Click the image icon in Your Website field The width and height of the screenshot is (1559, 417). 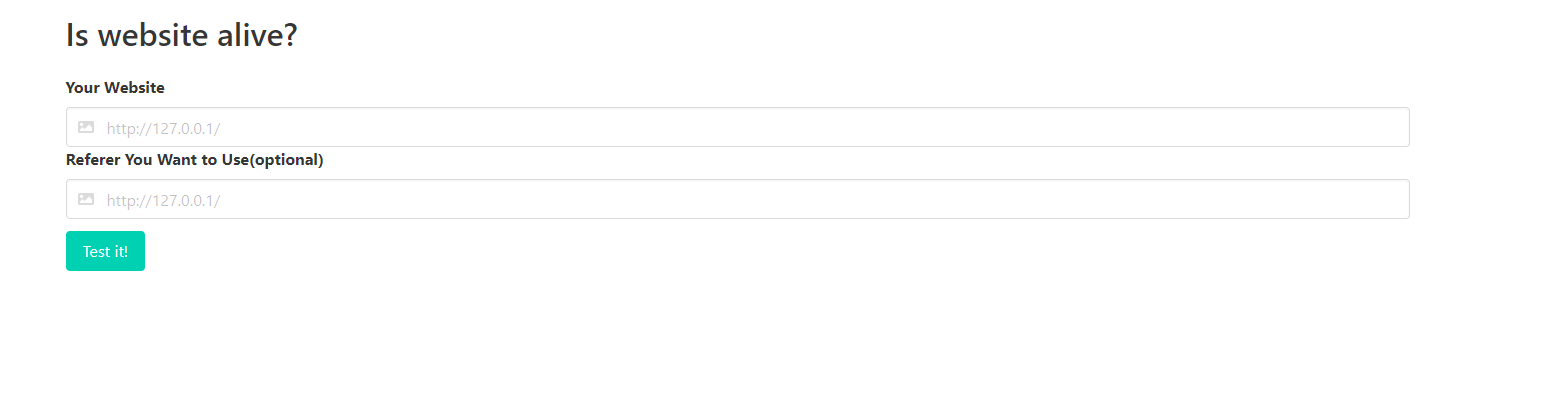tap(86, 128)
